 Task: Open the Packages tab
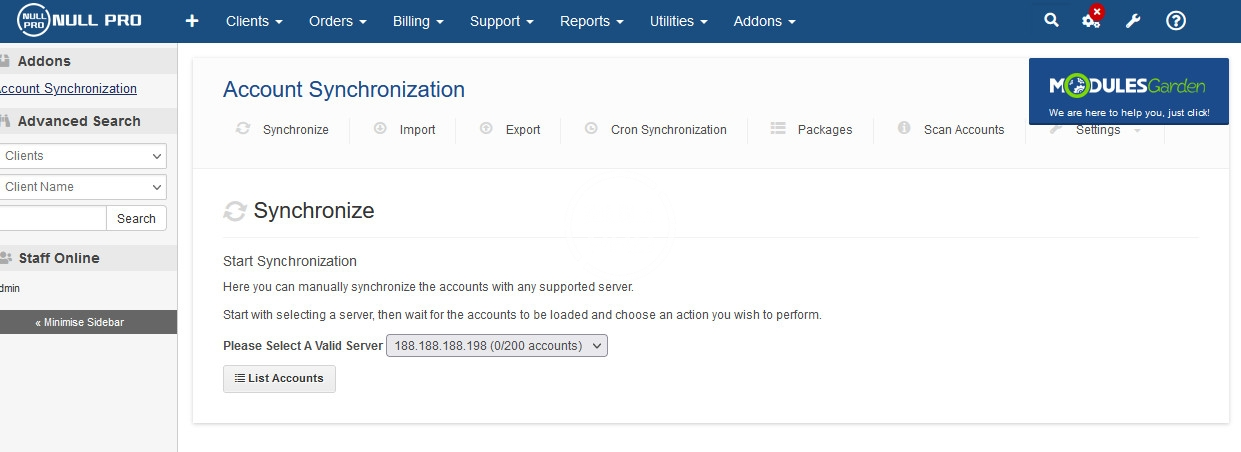pos(812,129)
